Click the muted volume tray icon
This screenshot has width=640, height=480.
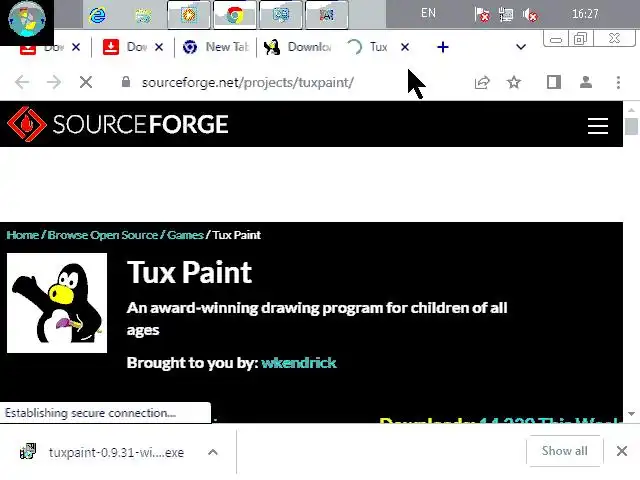tap(530, 15)
